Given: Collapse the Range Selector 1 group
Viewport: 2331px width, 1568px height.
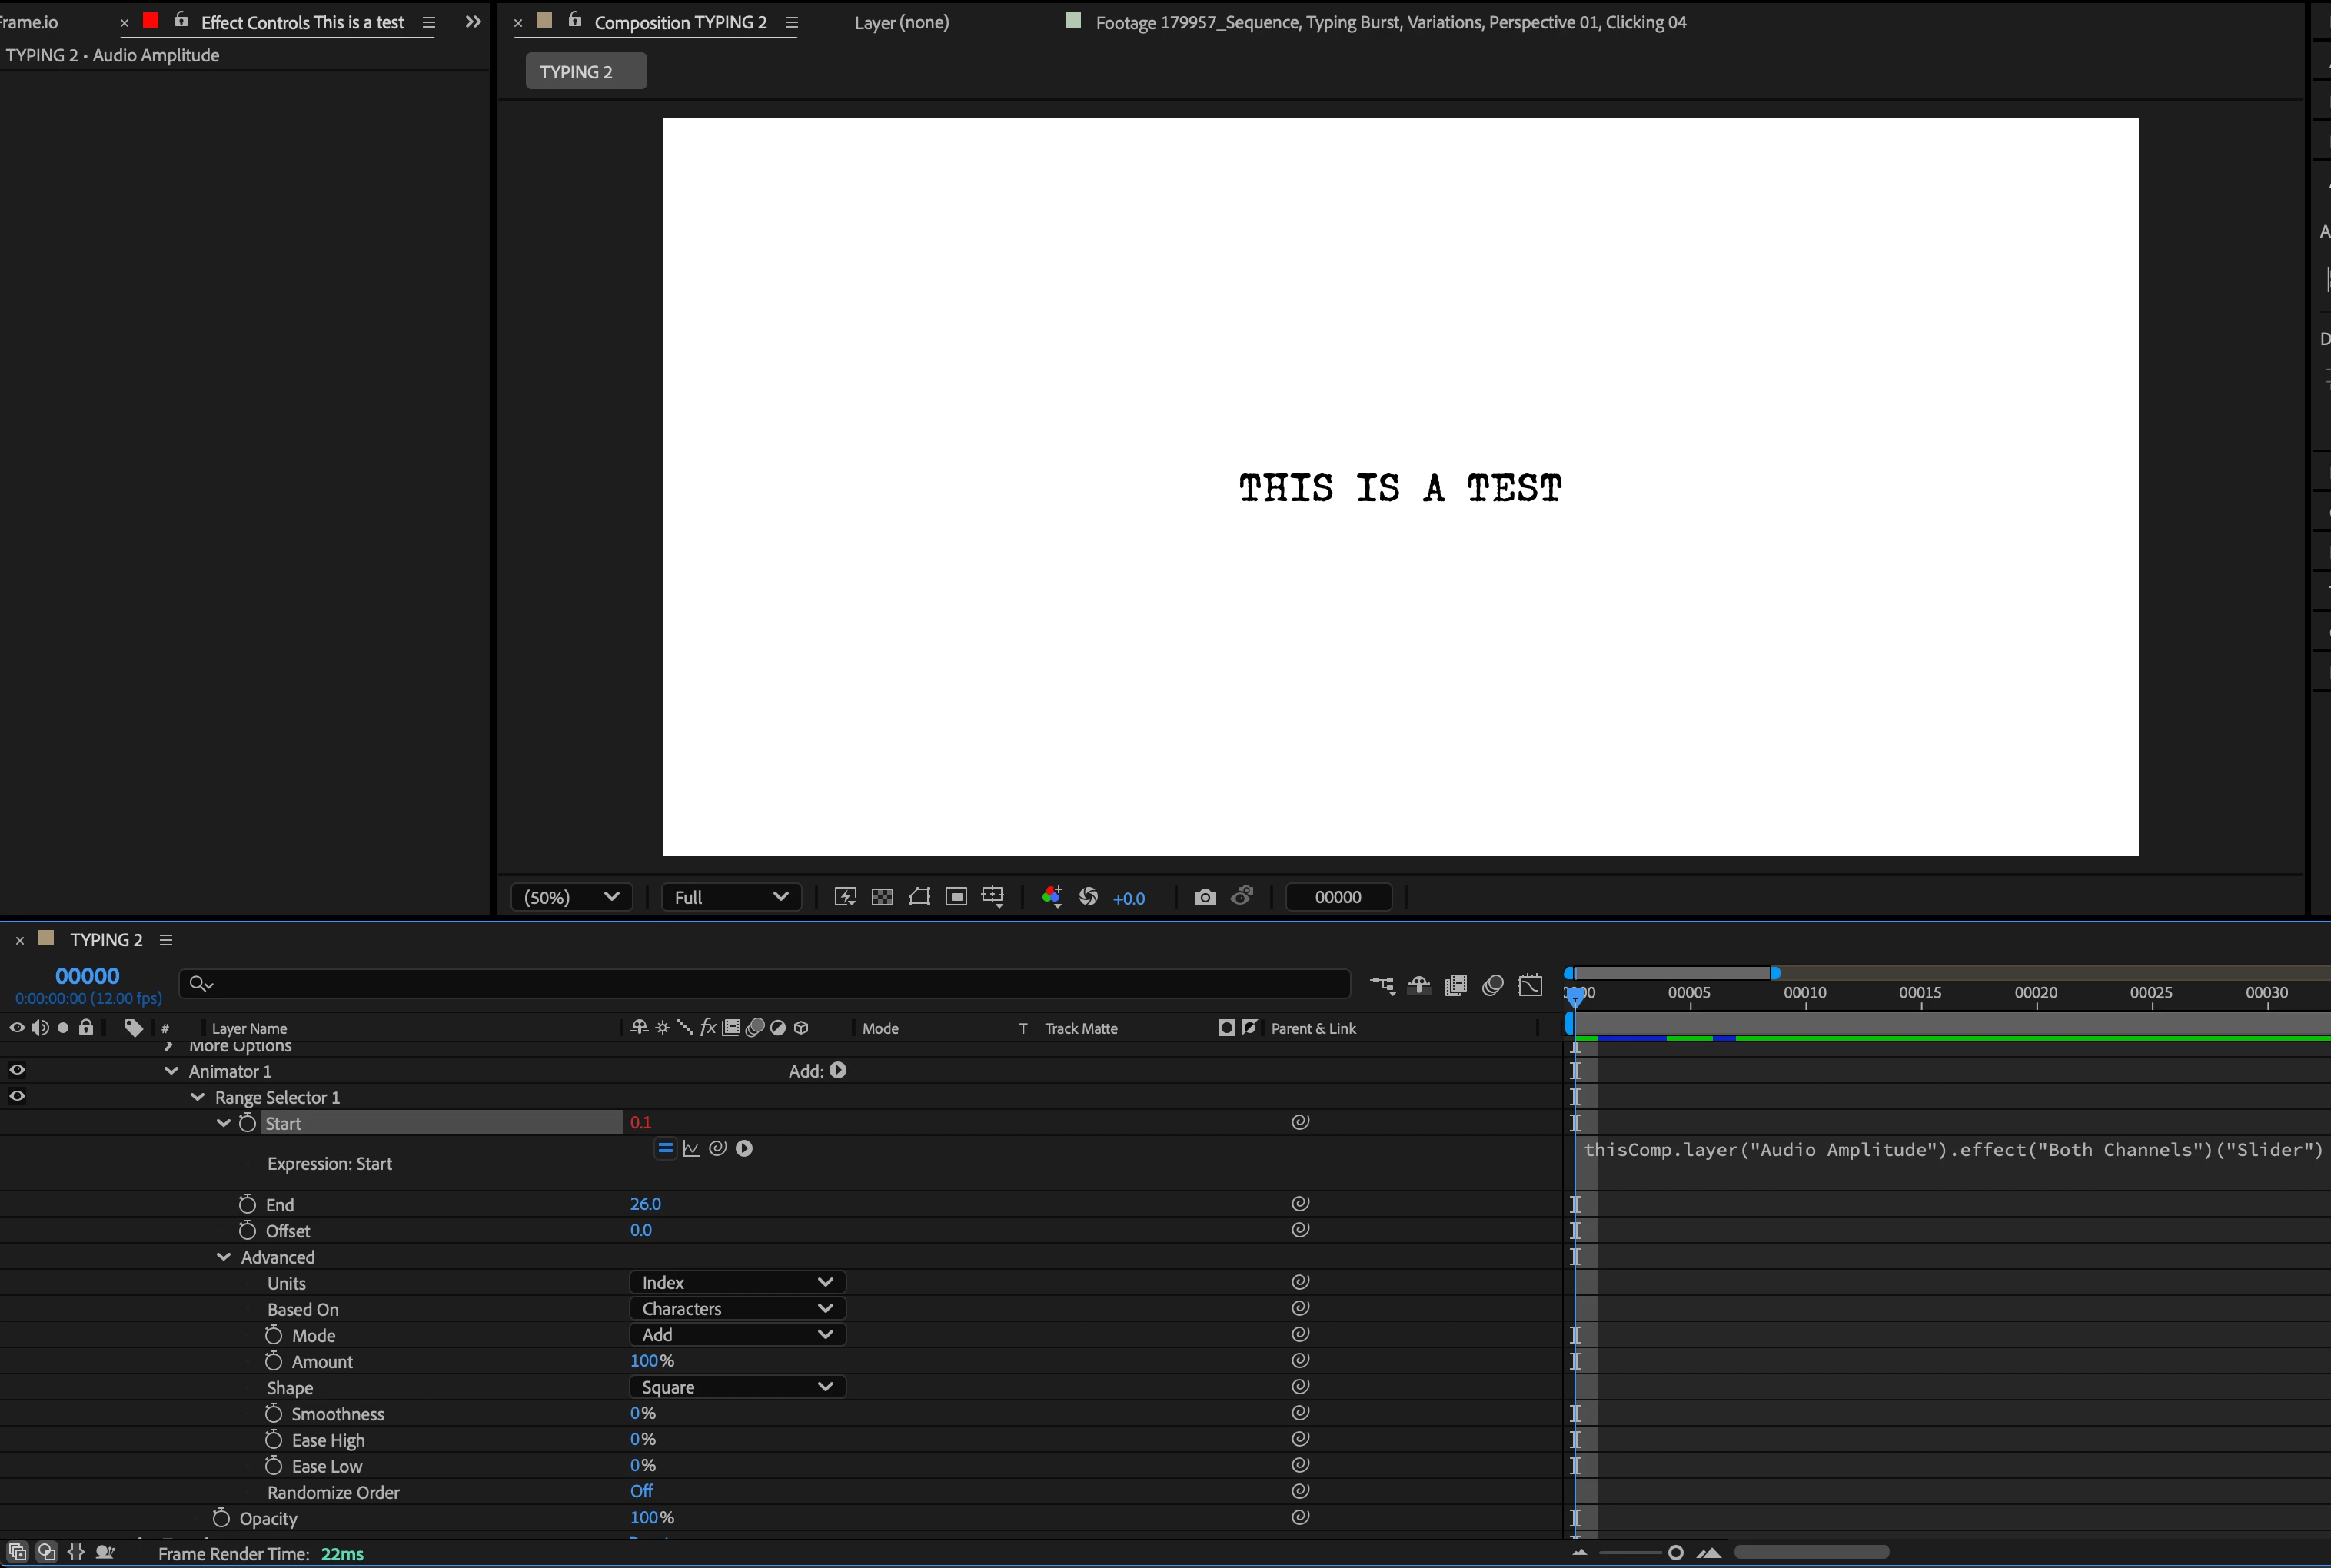Looking at the screenshot, I should point(198,1097).
